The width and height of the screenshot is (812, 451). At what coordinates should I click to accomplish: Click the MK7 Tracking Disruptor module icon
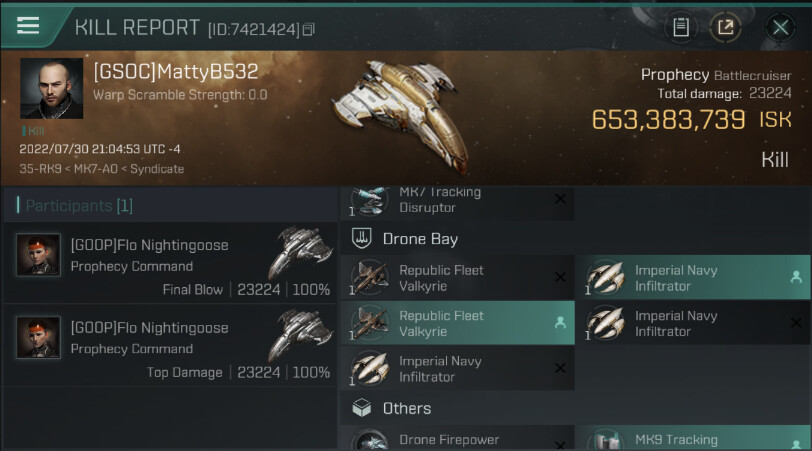(x=370, y=200)
